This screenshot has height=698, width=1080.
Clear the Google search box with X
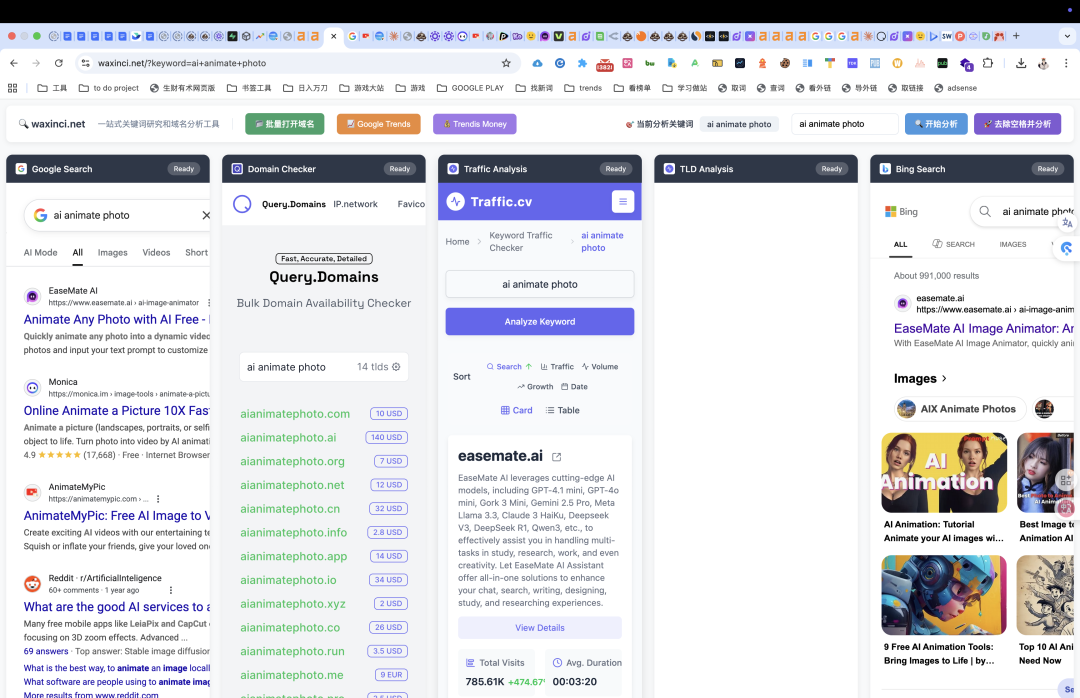pos(205,215)
